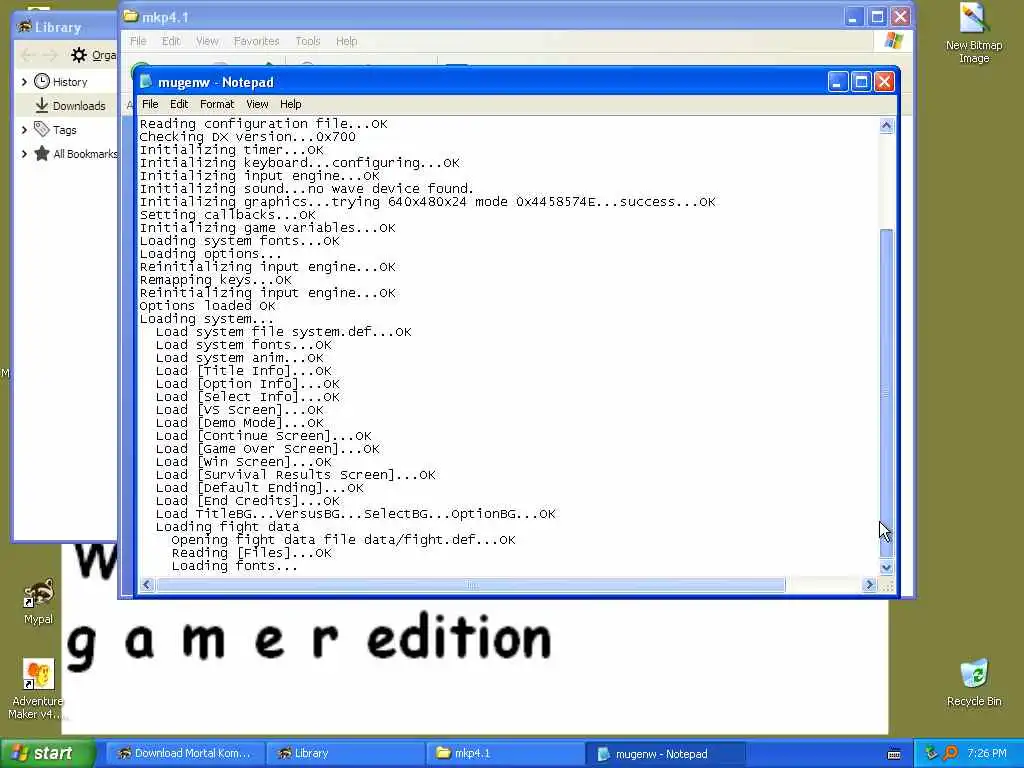This screenshot has height=768, width=1024.
Task: Switch to Download Mortal Kom... taskbar button
Action: tap(185, 754)
